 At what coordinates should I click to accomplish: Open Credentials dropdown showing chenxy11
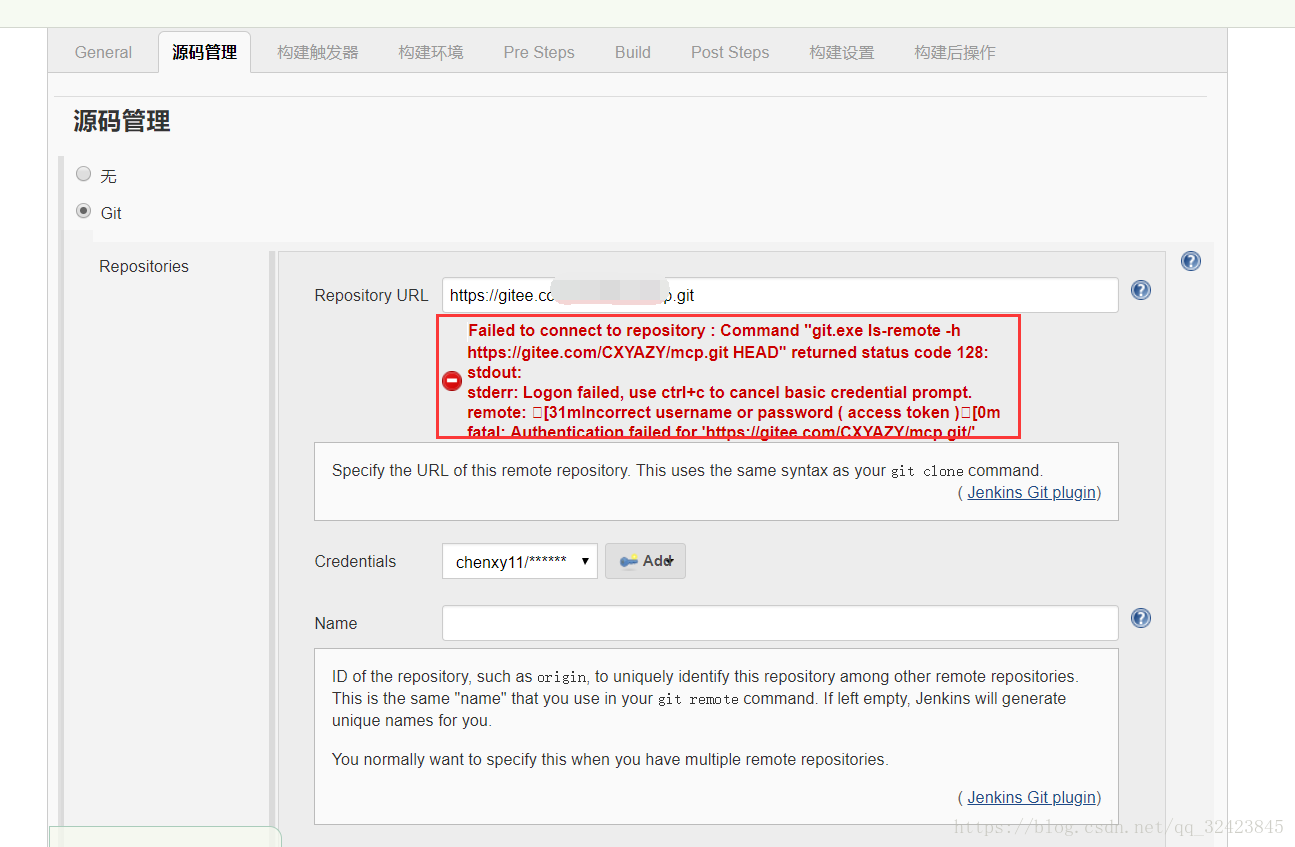(x=520, y=561)
